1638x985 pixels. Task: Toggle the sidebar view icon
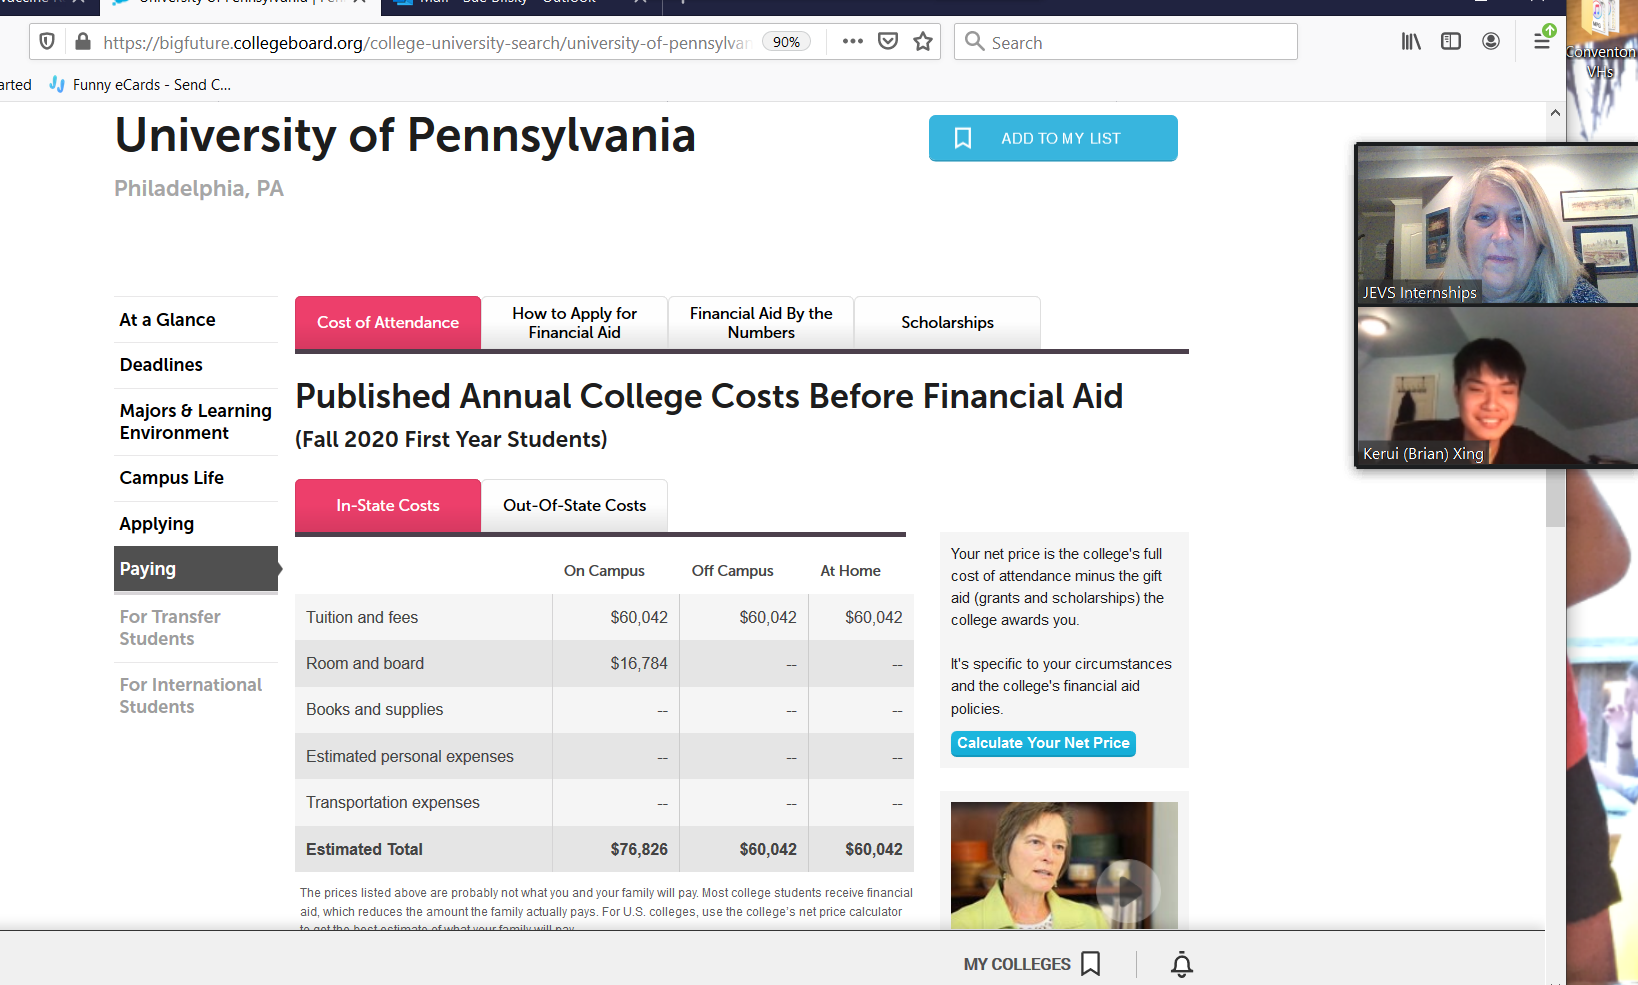pyautogui.click(x=1451, y=42)
